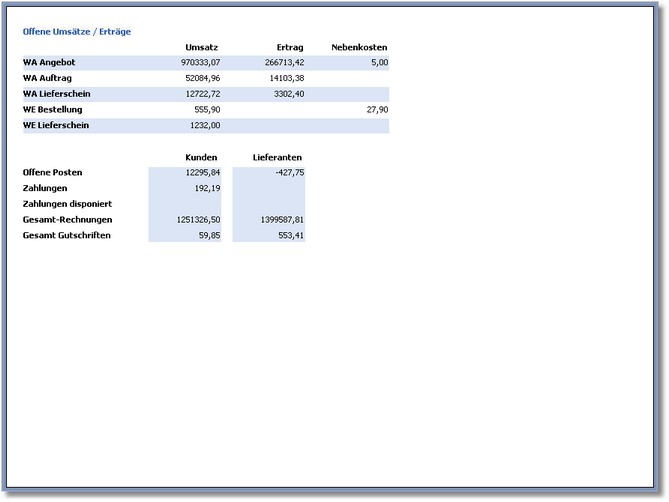Select the Offene Posten Lieferanten value -427,75
The width and height of the screenshot is (669, 502).
pos(288,172)
